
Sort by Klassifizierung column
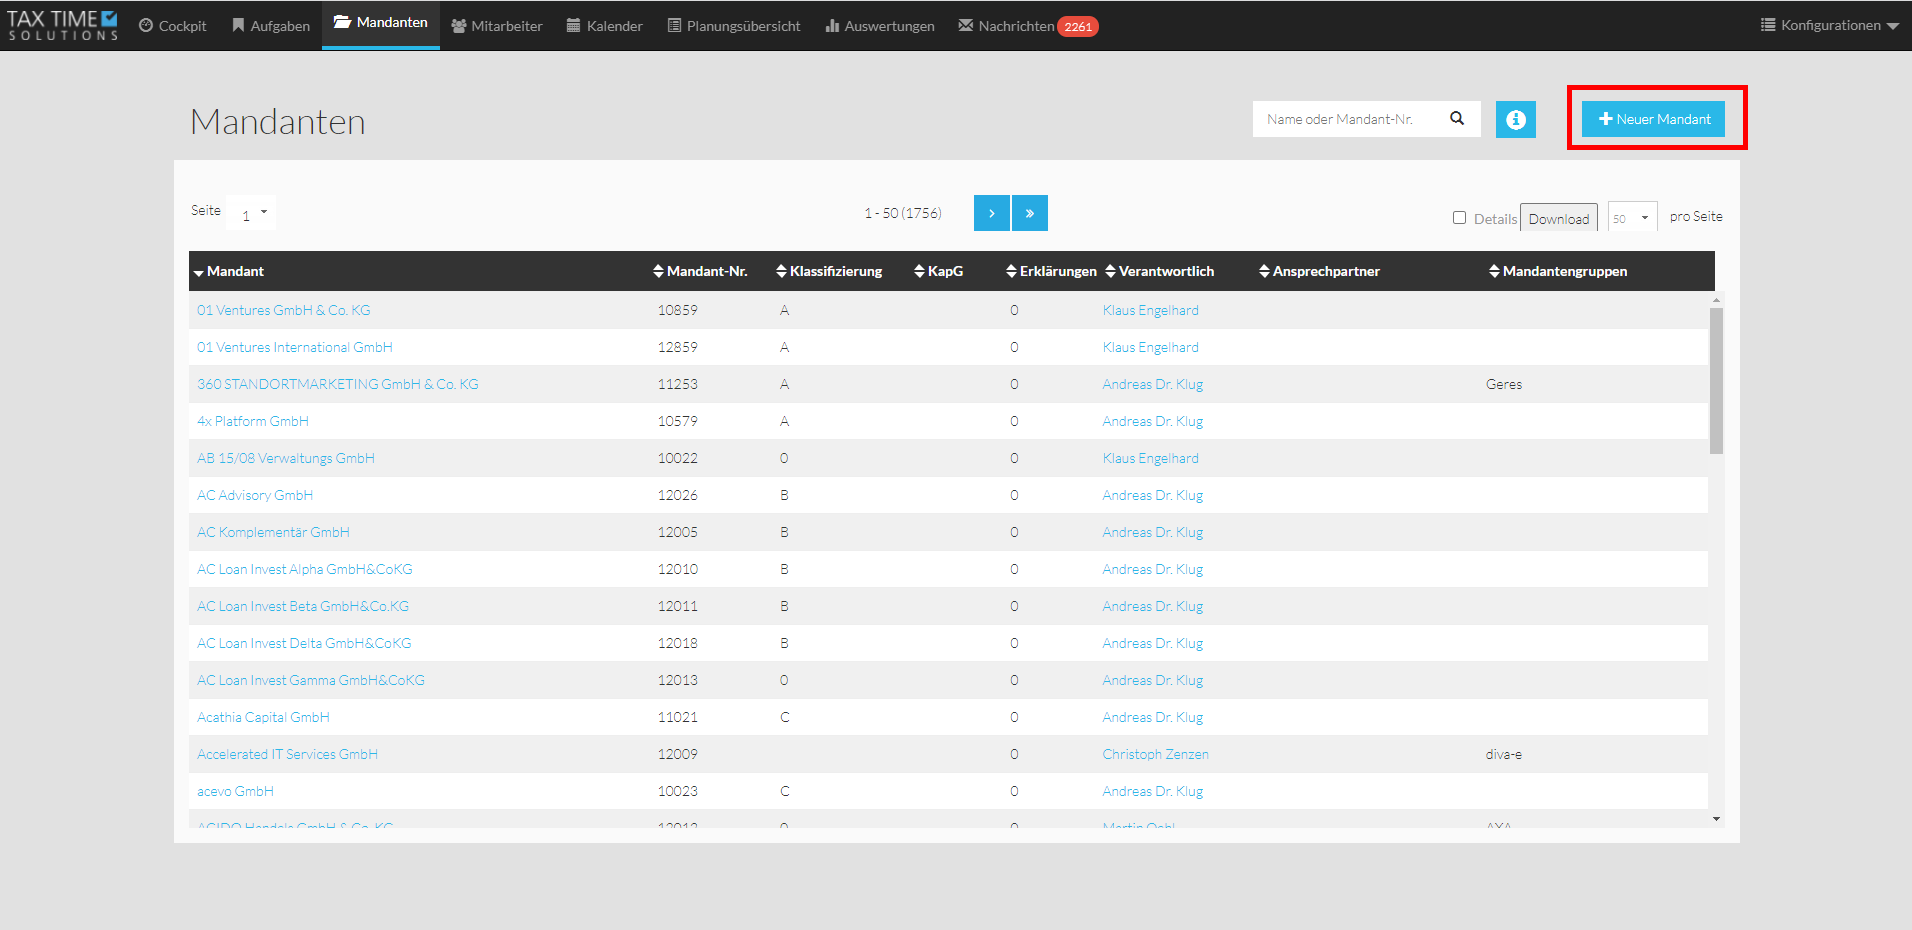tap(829, 271)
